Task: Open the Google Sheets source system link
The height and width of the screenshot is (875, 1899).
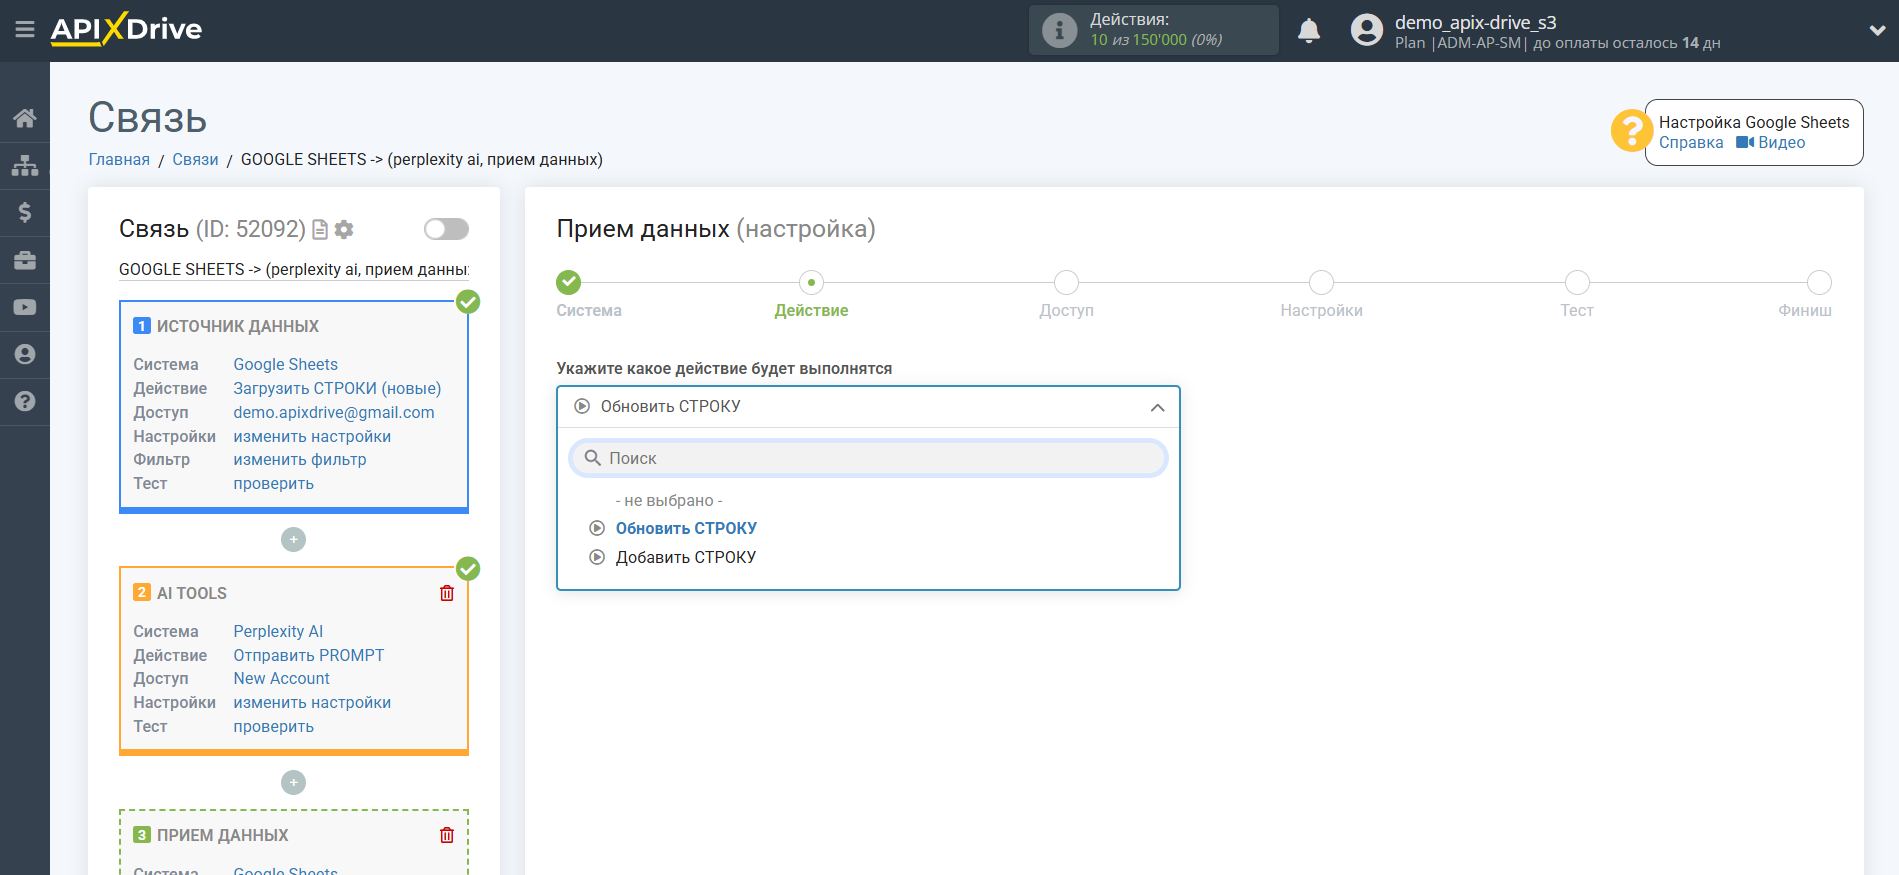Action: (285, 365)
